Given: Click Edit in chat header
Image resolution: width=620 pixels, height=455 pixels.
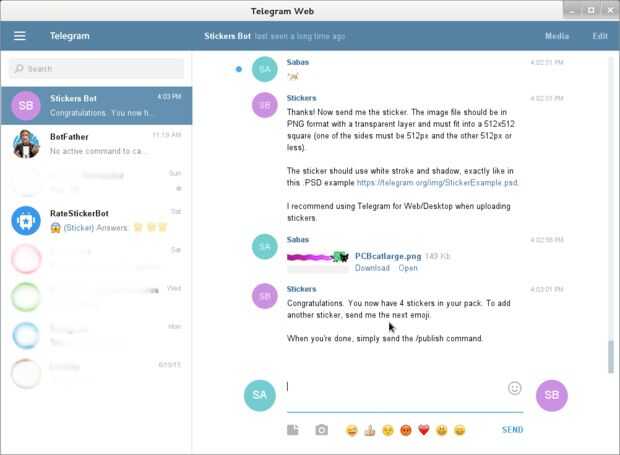Looking at the screenshot, I should [599, 36].
